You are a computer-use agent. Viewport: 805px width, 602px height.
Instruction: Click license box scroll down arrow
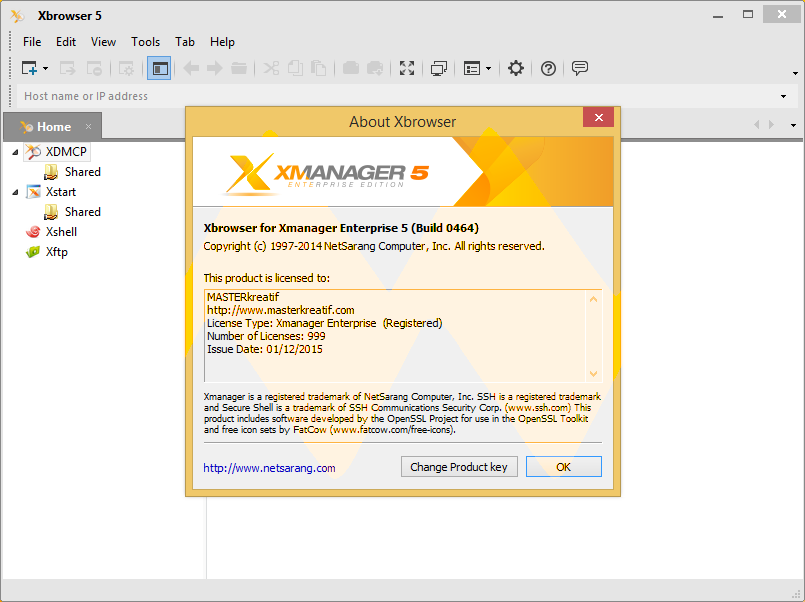[593, 373]
